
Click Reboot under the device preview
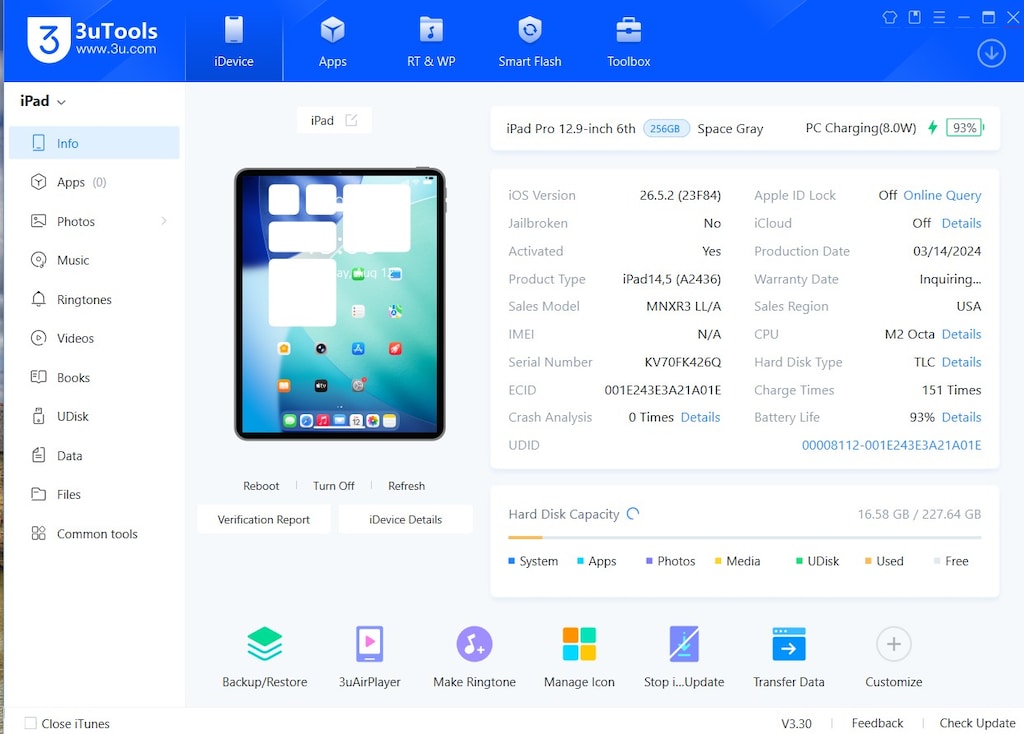tap(261, 486)
